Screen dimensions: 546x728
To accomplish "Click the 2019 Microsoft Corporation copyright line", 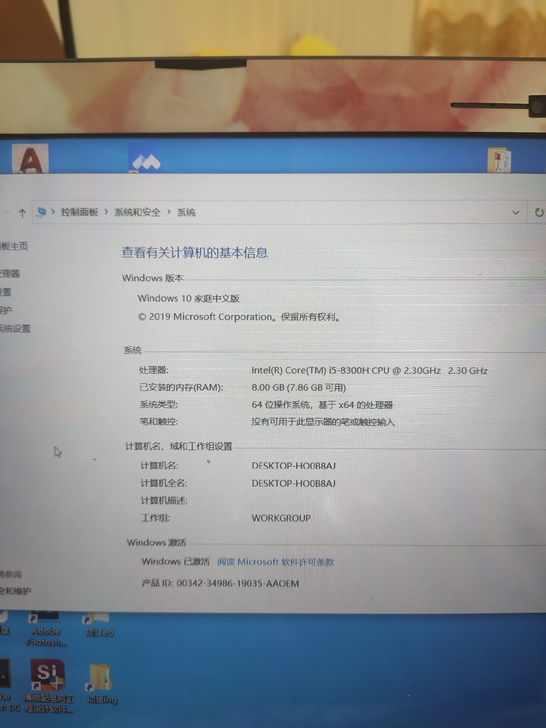I will (x=239, y=317).
